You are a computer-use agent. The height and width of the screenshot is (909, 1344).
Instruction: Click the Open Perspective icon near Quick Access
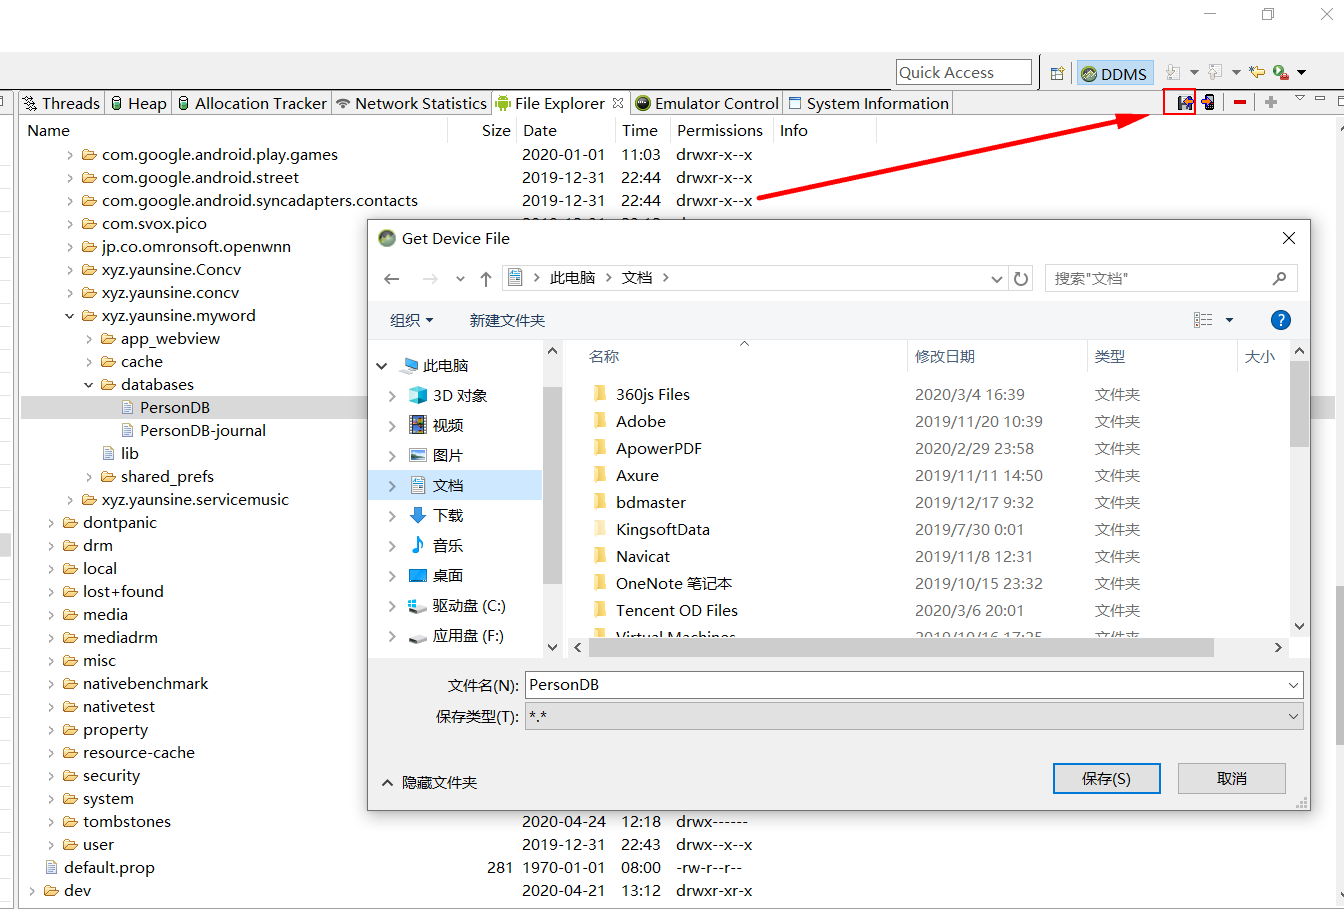1057,72
